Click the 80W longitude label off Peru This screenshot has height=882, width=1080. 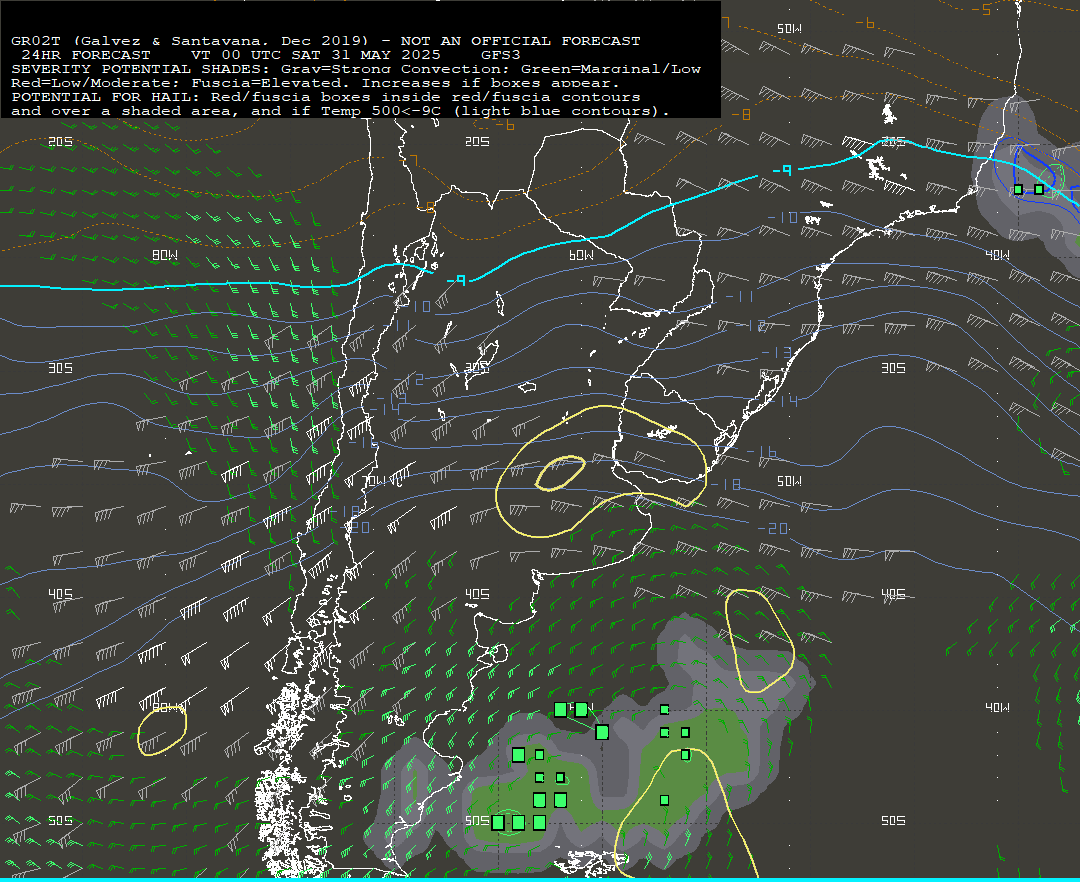point(165,255)
